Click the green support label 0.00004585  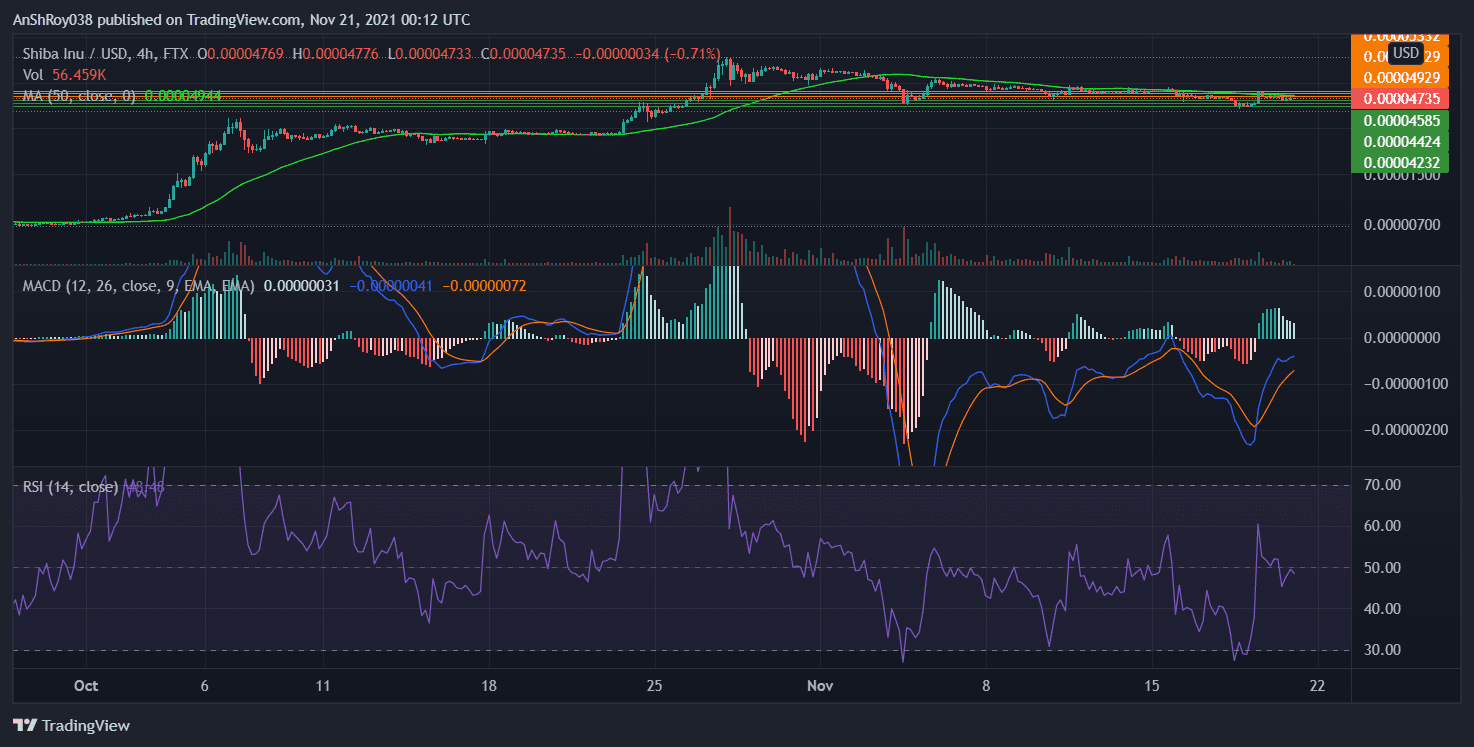tap(1403, 120)
